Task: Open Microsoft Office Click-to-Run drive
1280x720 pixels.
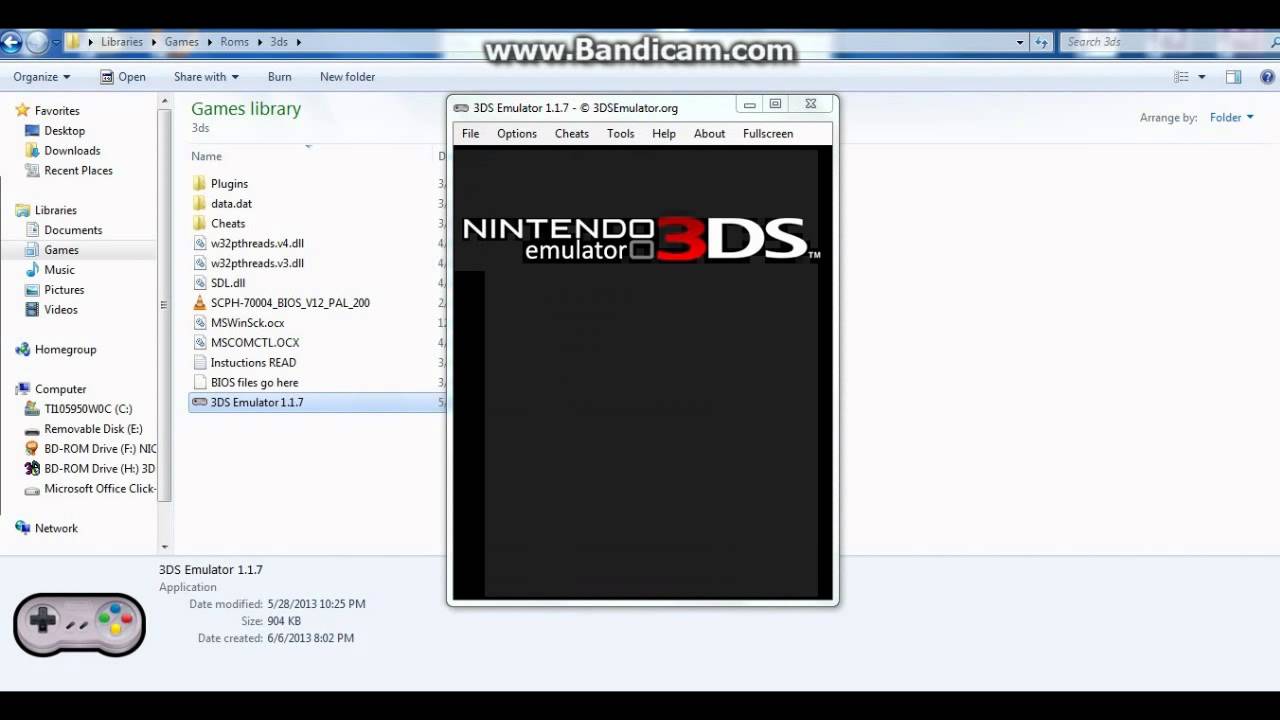Action: (x=100, y=489)
